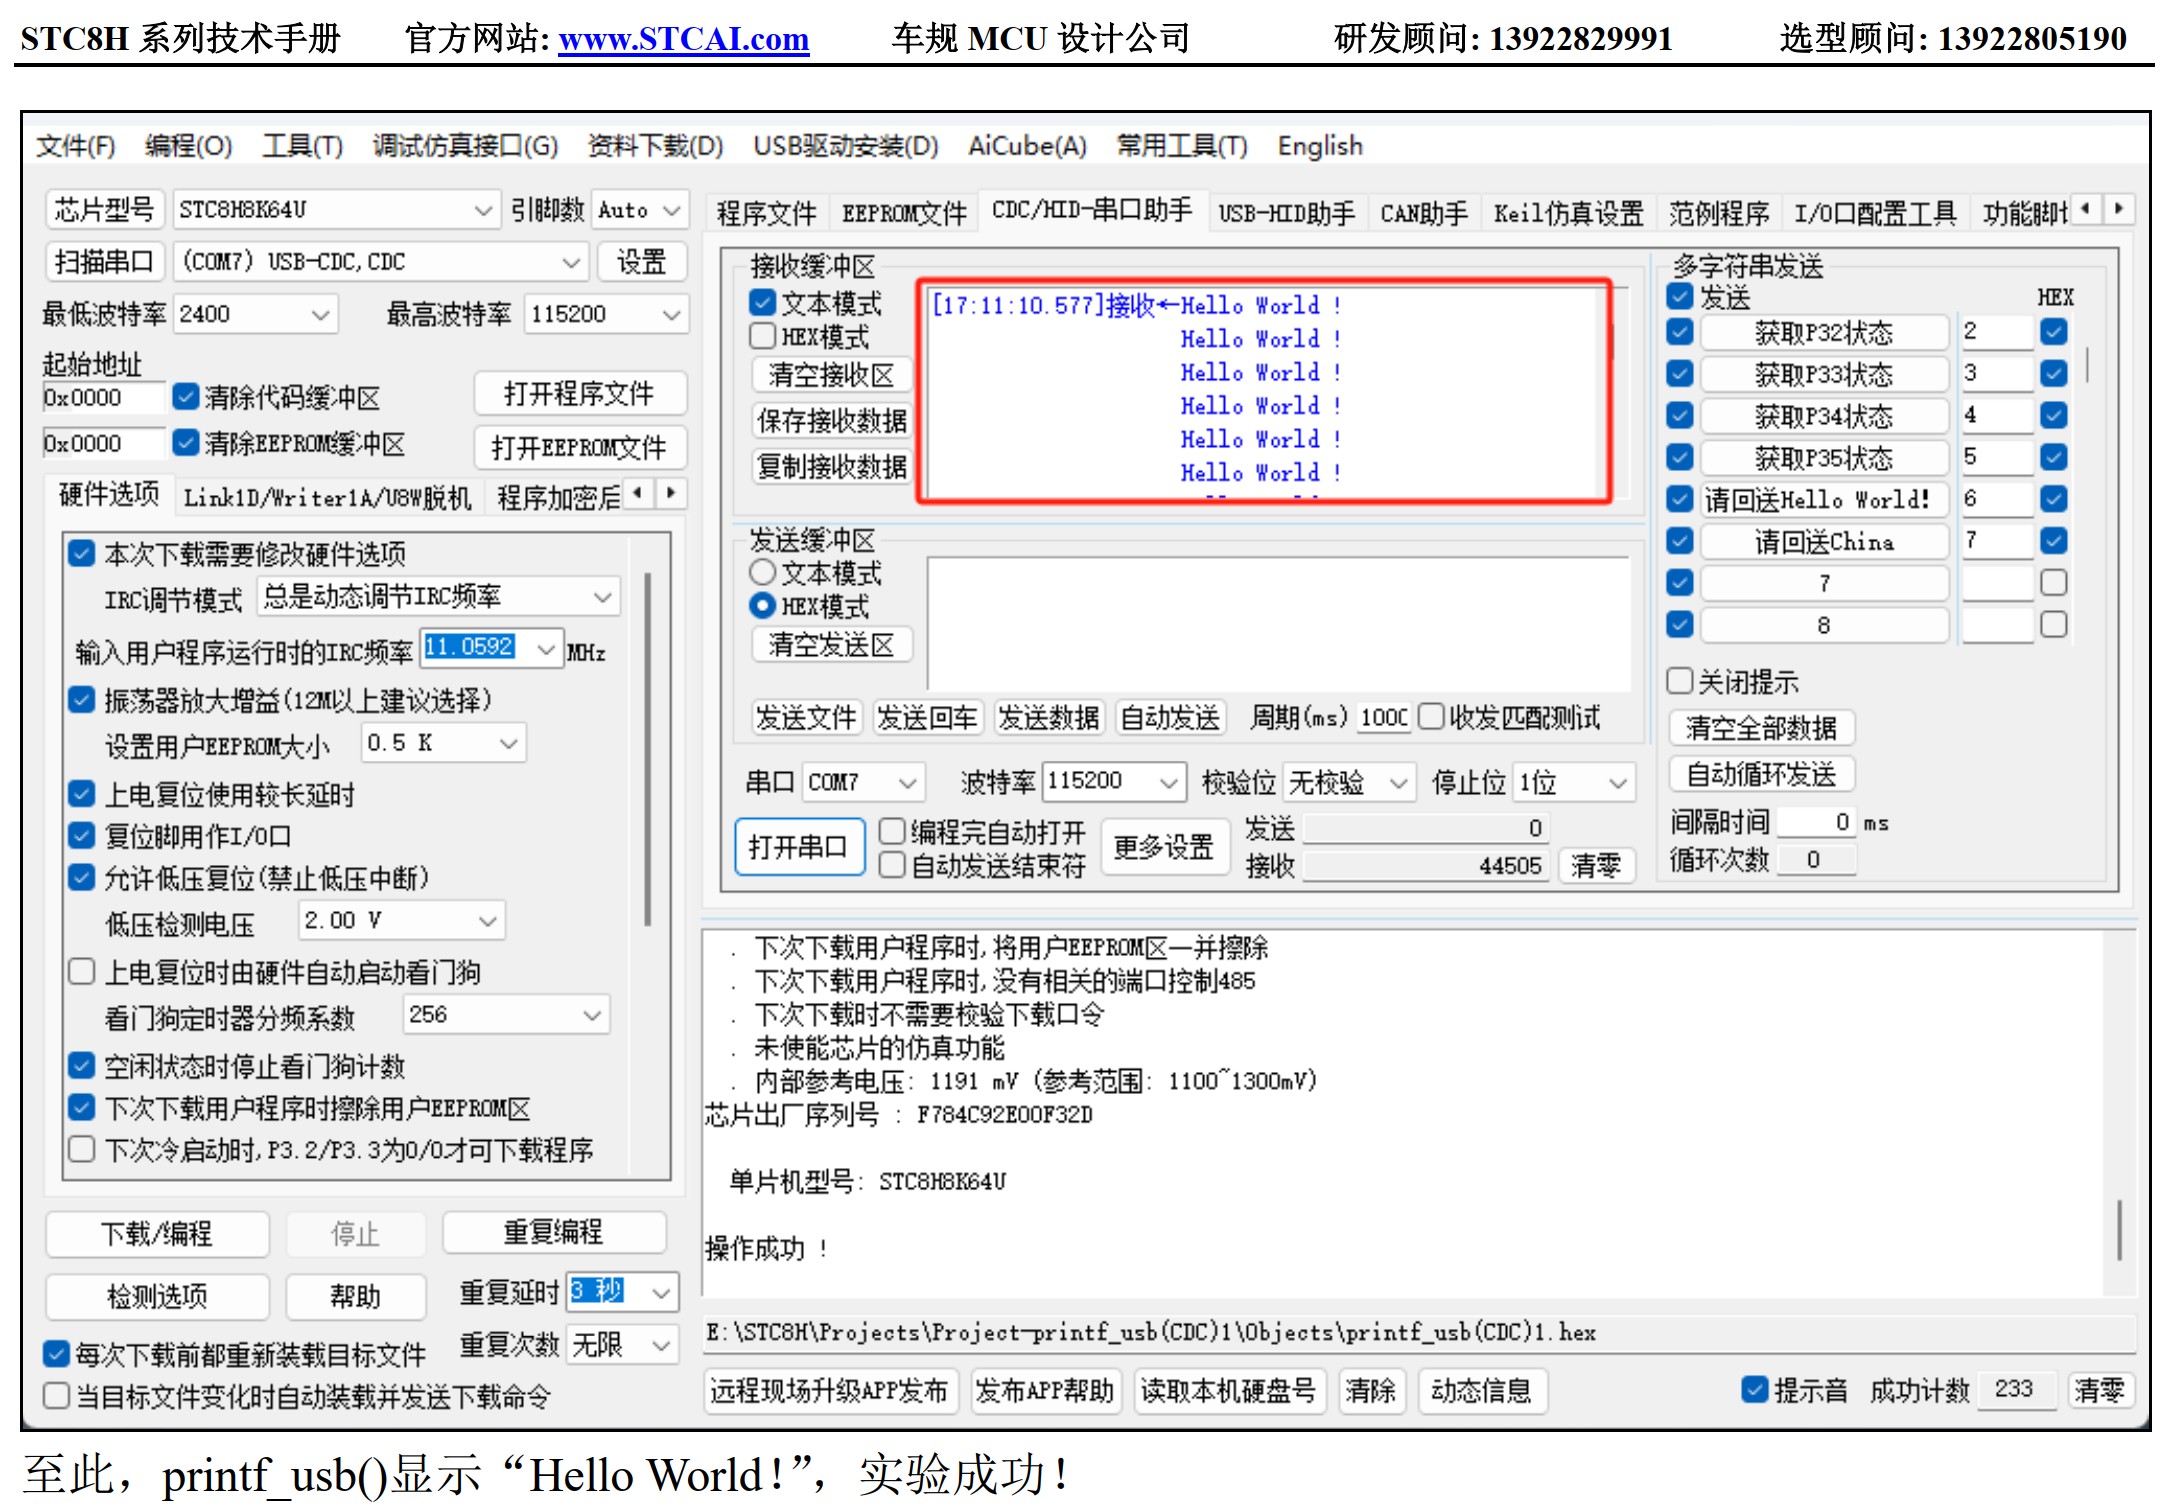Toggle 本次下载需要修改硬件选项 checkbox
Image resolution: width=2178 pixels, height=1510 pixels.
(81, 553)
